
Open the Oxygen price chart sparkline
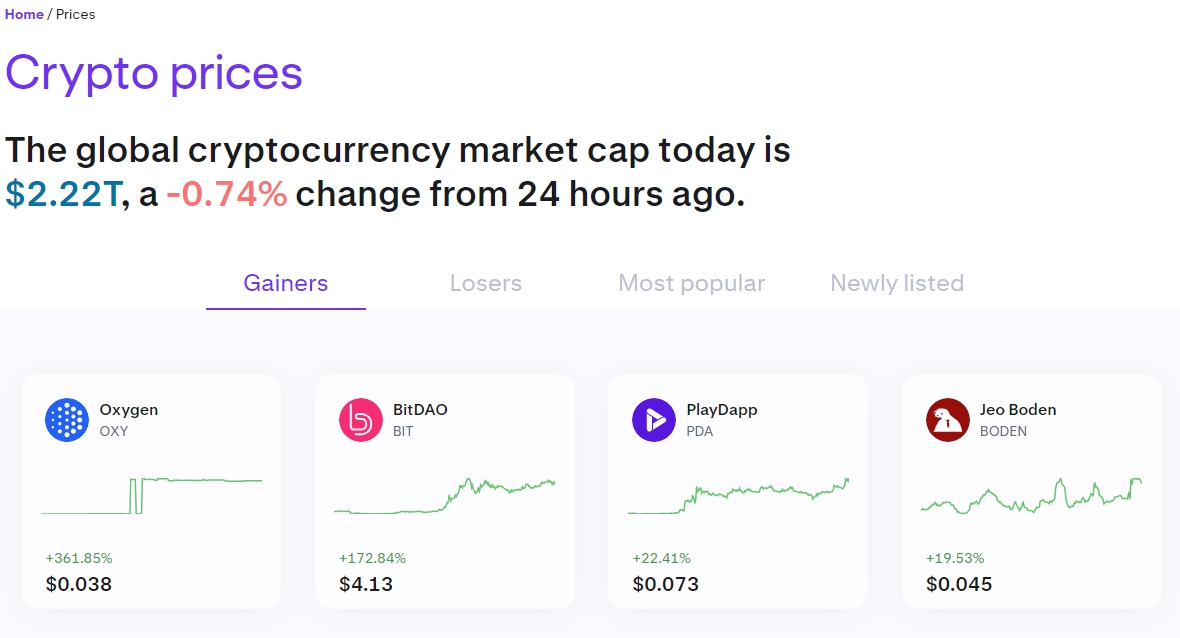[x=151, y=496]
